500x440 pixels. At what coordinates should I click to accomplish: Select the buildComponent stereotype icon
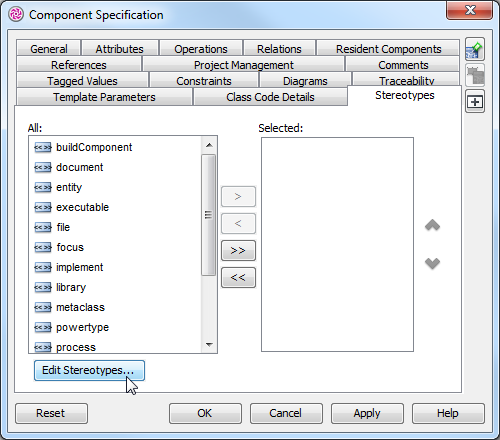tap(43, 147)
